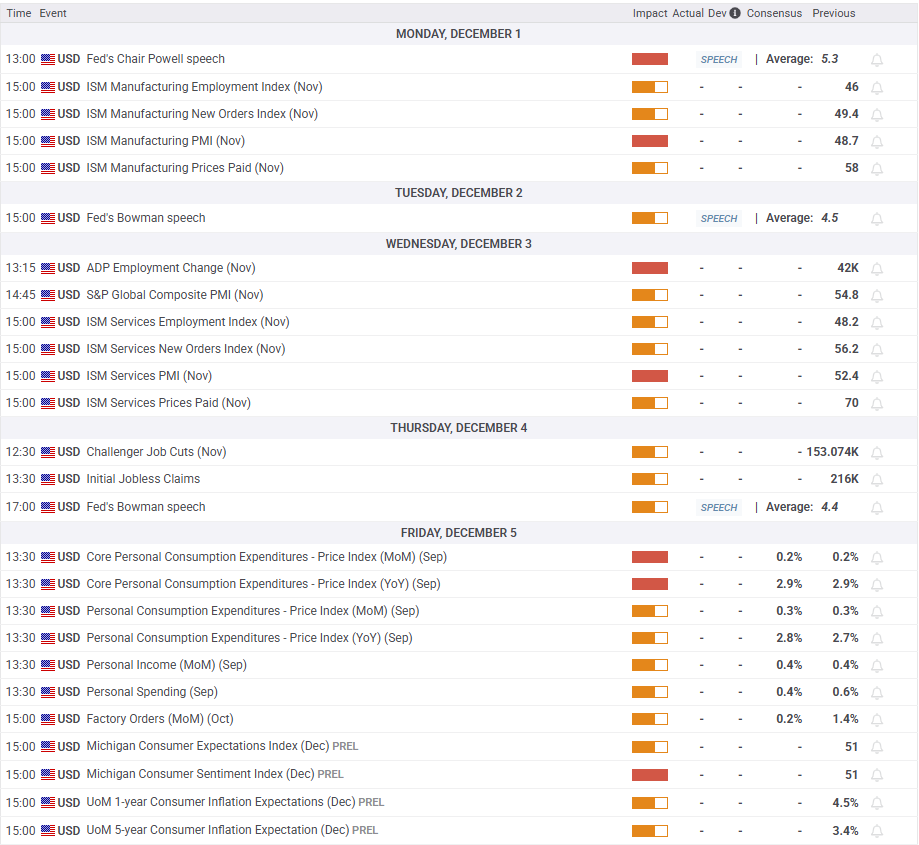Click bell icon for Factory Orders (MoM)
This screenshot has width=919, height=845.
(877, 720)
